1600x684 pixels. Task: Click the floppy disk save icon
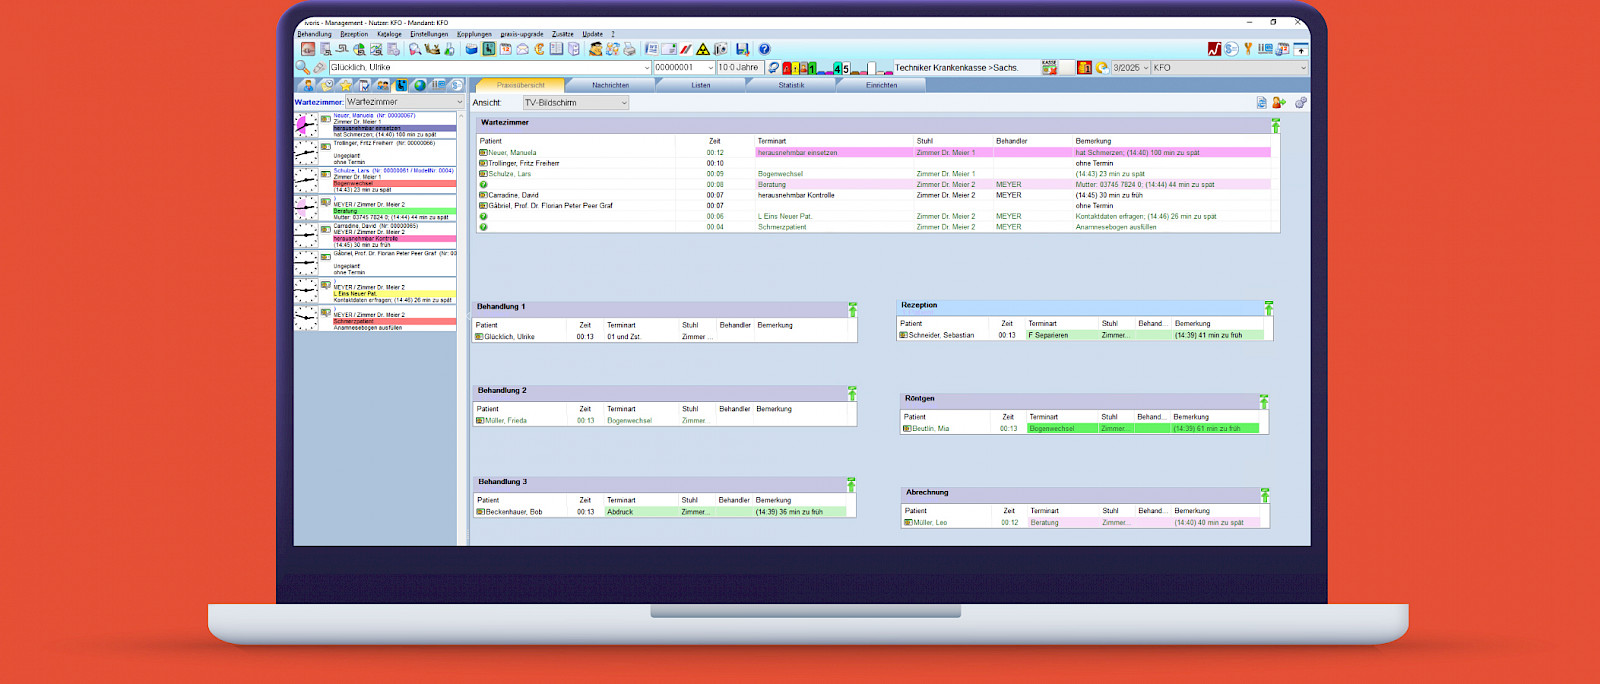(742, 49)
